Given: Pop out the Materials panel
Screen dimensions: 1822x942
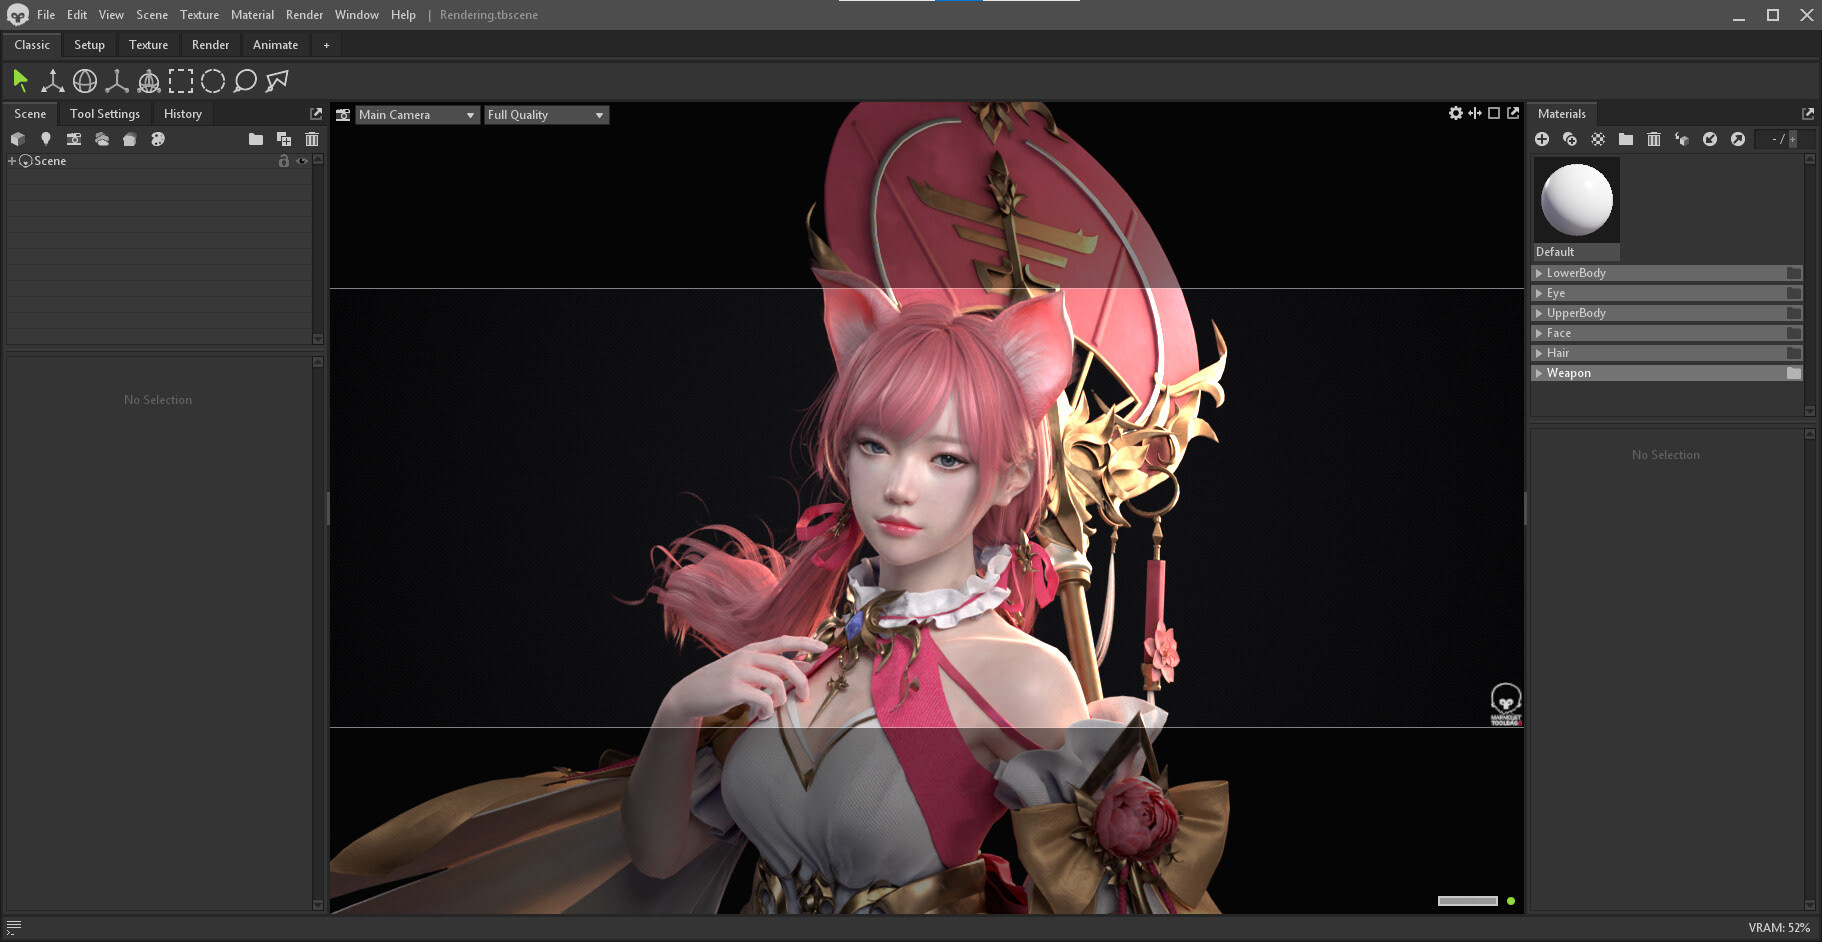Looking at the screenshot, I should tap(1808, 114).
